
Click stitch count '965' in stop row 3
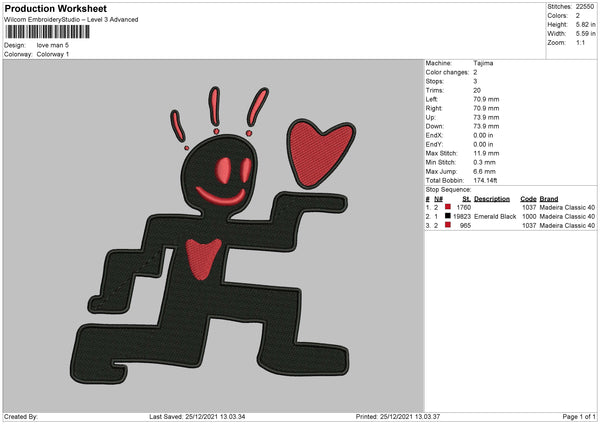pos(465,226)
